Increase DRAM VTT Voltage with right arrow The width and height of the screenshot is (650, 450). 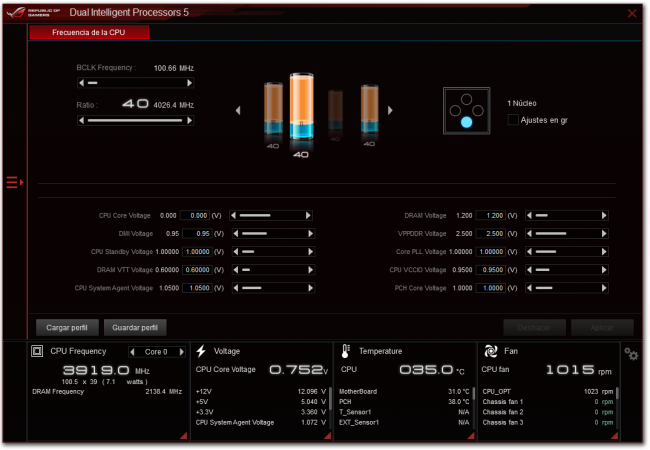(310, 270)
